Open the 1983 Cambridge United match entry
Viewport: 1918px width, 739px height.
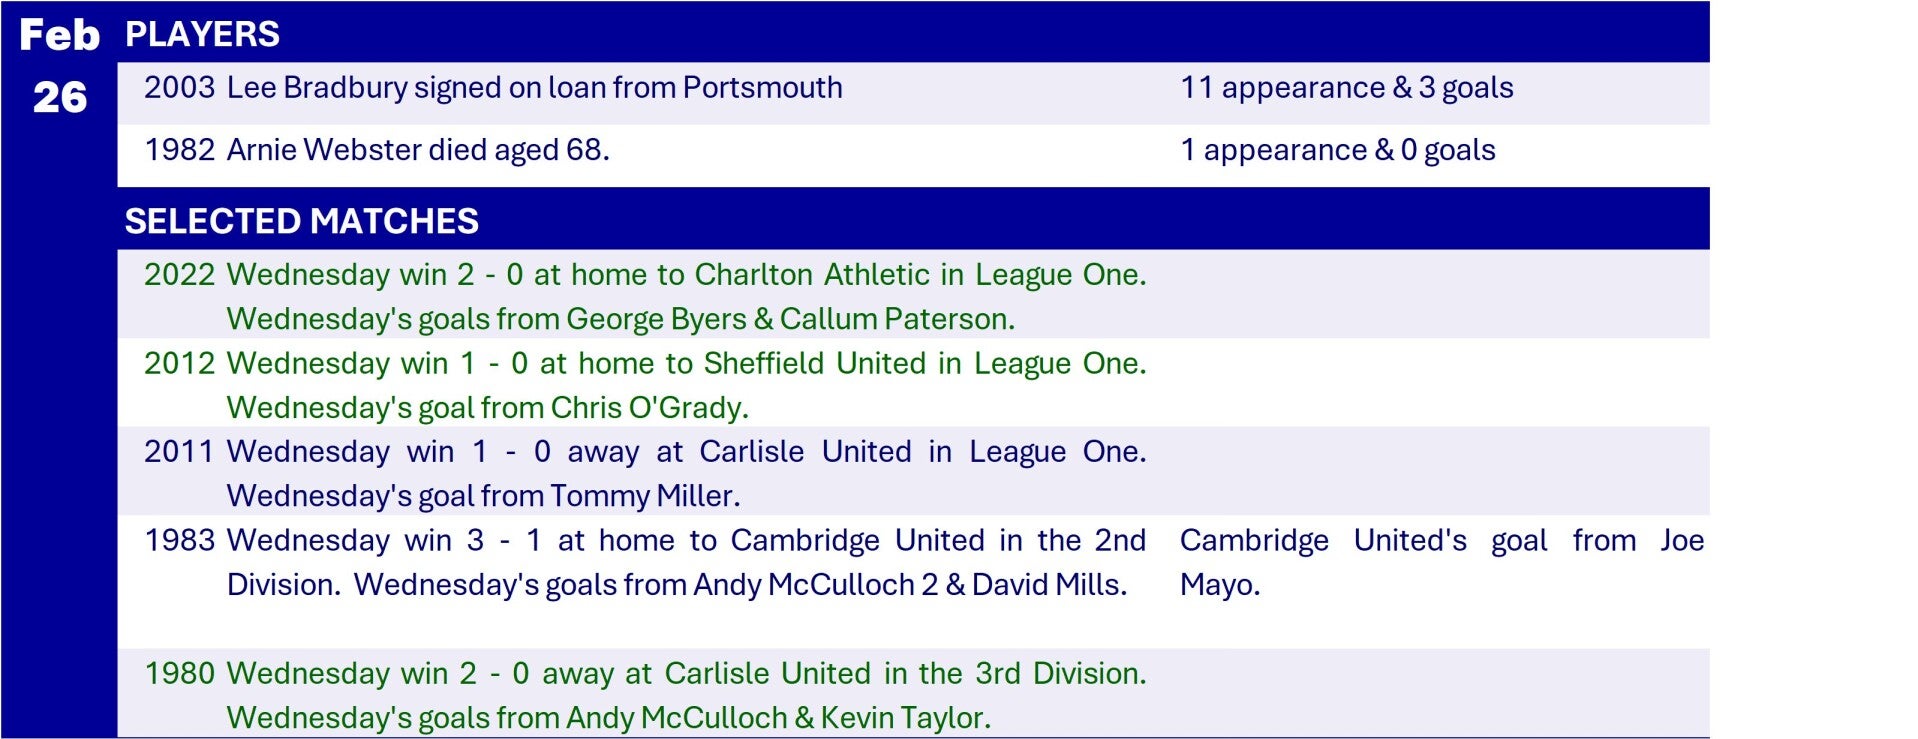685,541
